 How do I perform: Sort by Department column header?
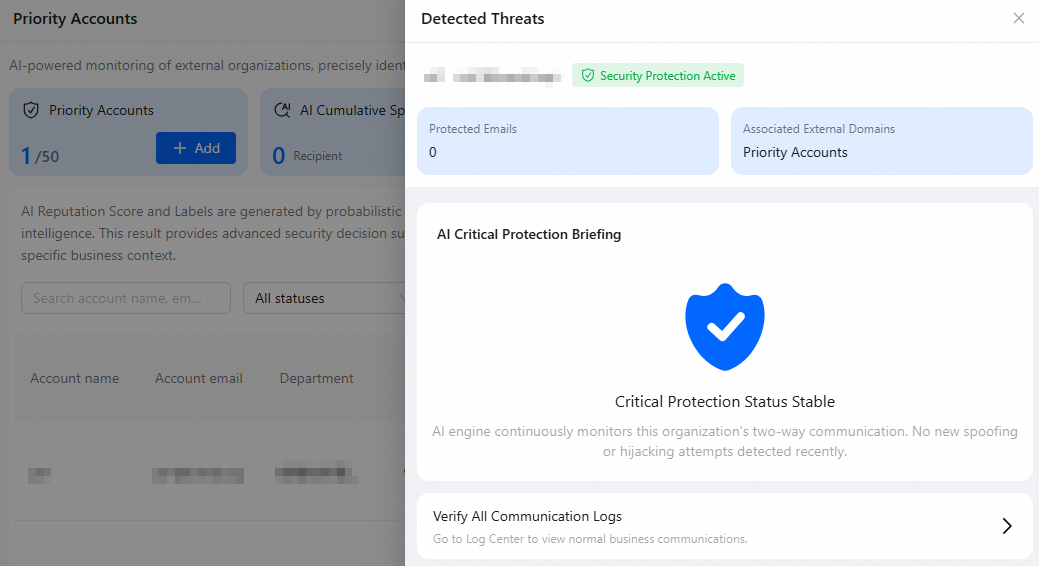click(x=316, y=378)
